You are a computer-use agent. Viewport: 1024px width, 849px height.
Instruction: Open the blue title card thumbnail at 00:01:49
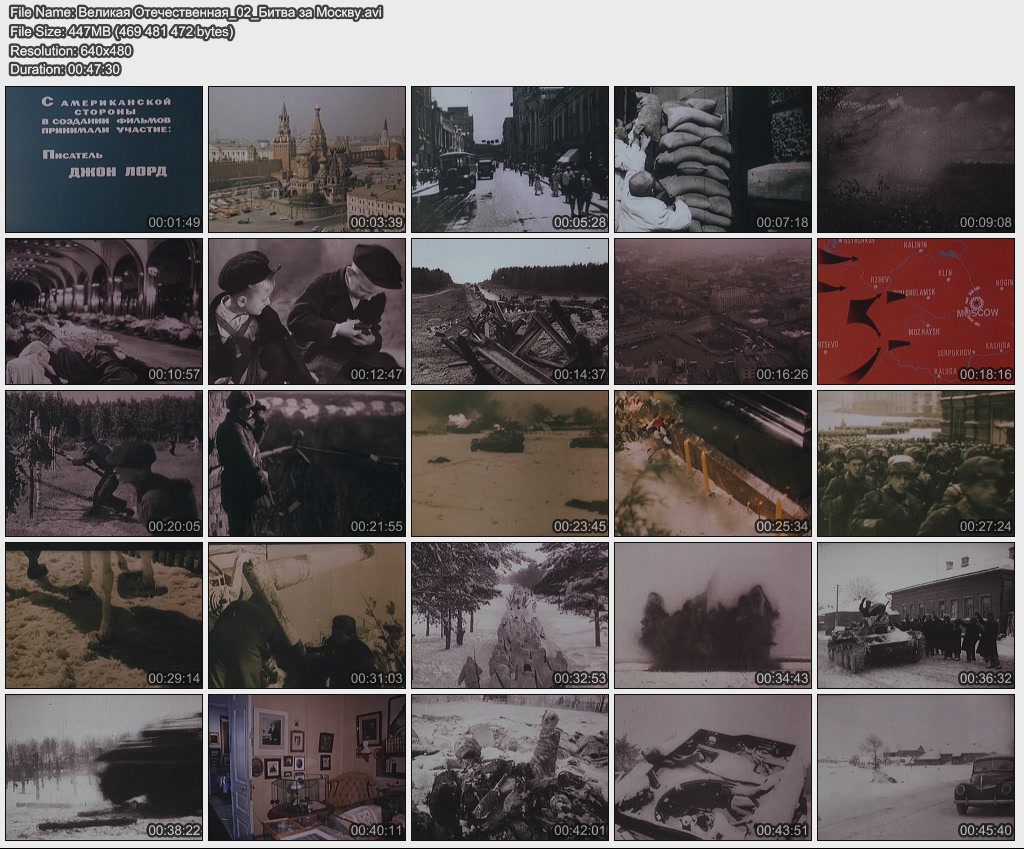click(x=104, y=159)
